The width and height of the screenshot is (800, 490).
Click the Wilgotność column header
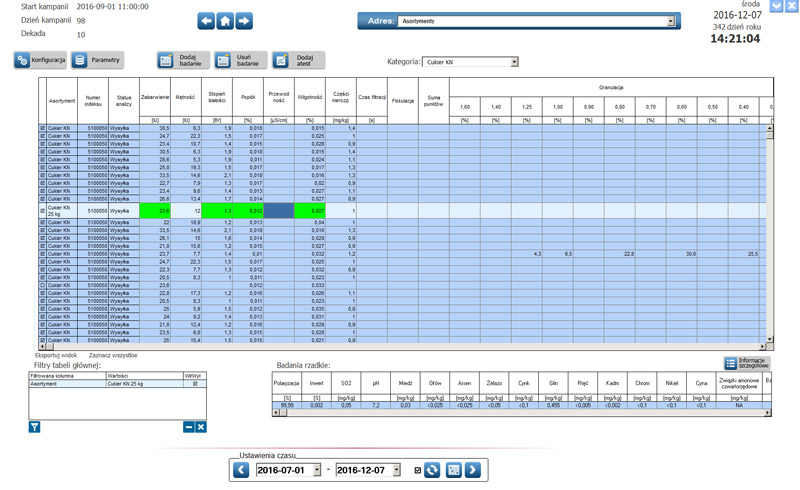coord(310,97)
